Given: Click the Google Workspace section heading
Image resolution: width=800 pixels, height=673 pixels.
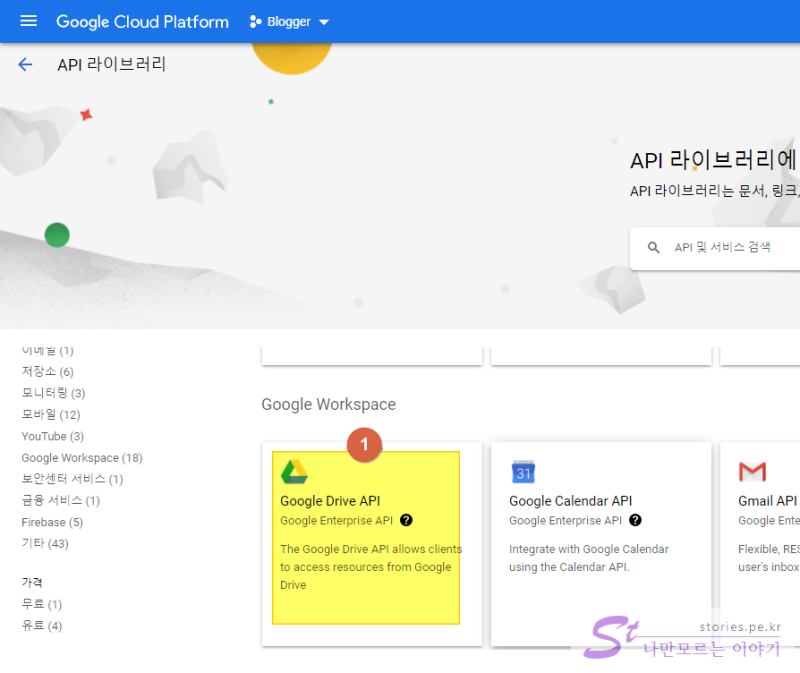Looking at the screenshot, I should click(329, 405).
